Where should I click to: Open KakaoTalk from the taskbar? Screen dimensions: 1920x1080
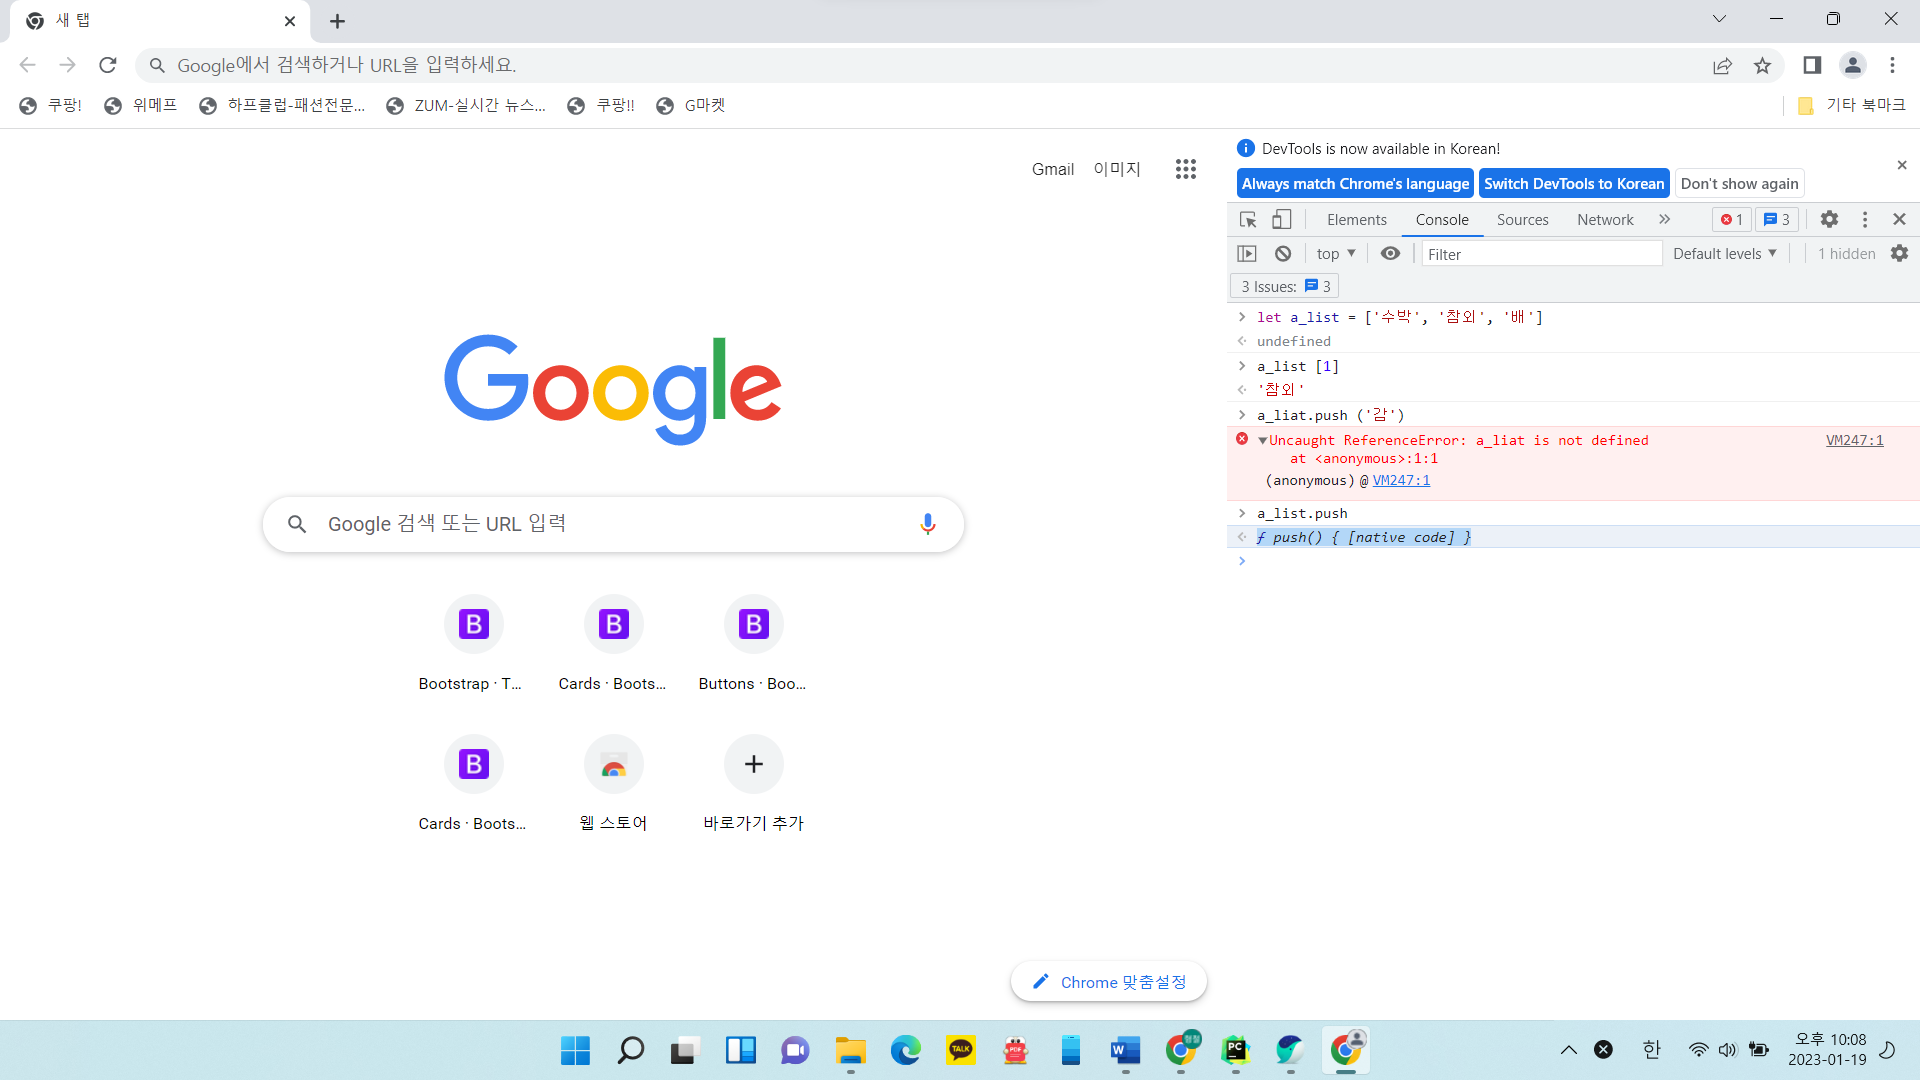960,1050
